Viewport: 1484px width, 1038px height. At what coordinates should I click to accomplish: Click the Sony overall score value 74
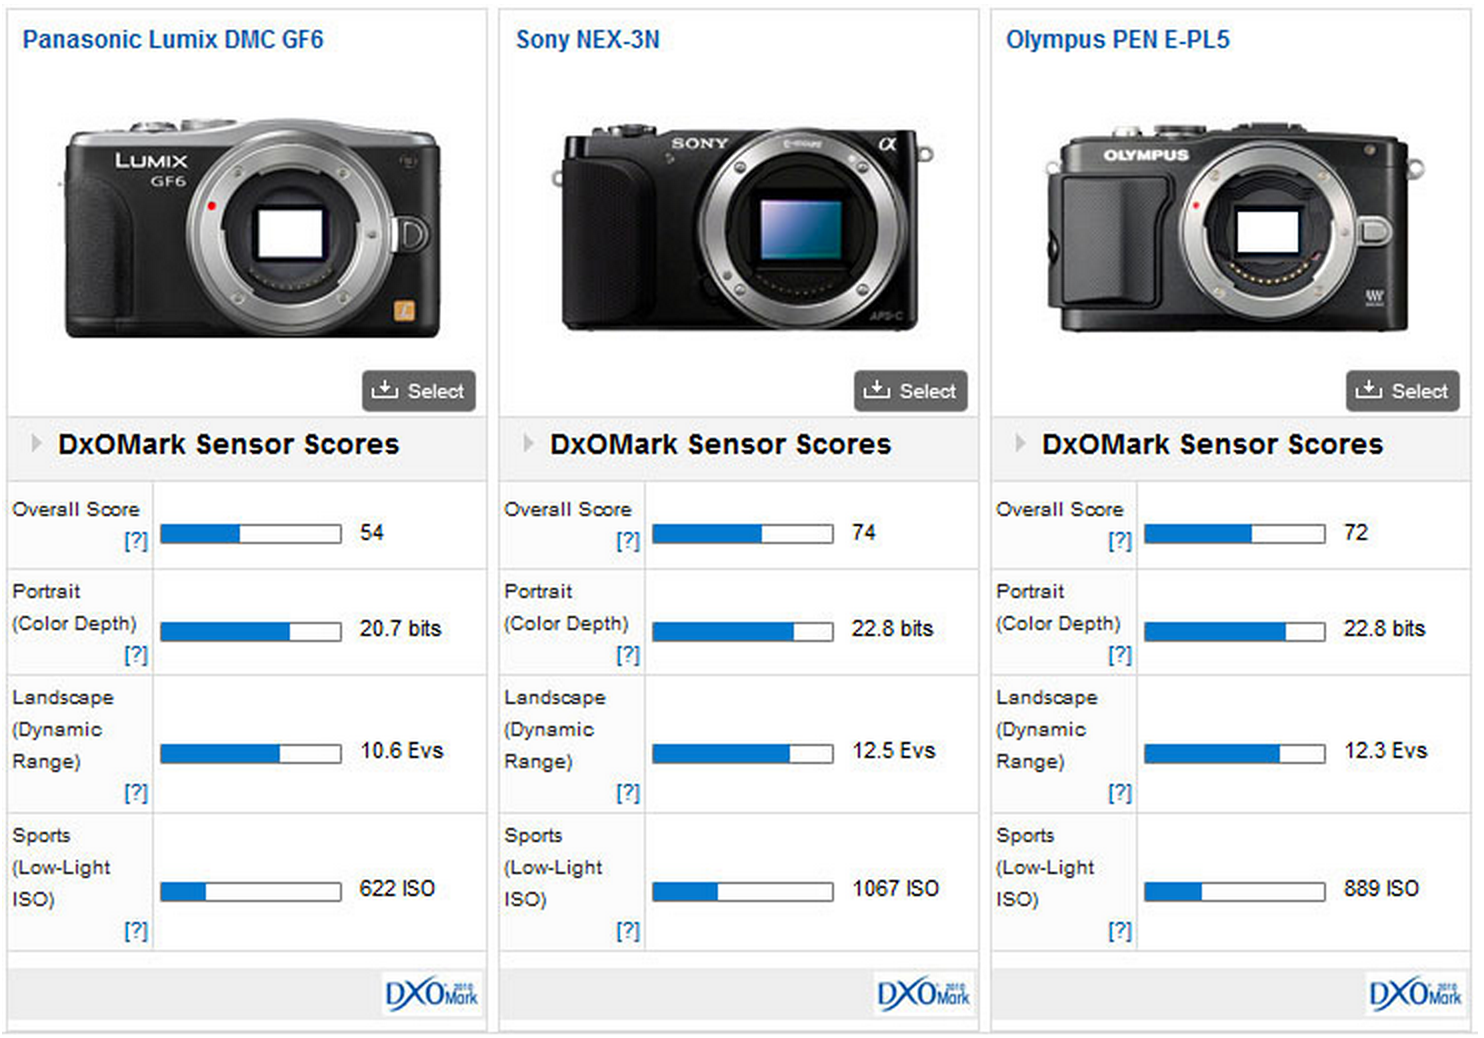point(864,533)
